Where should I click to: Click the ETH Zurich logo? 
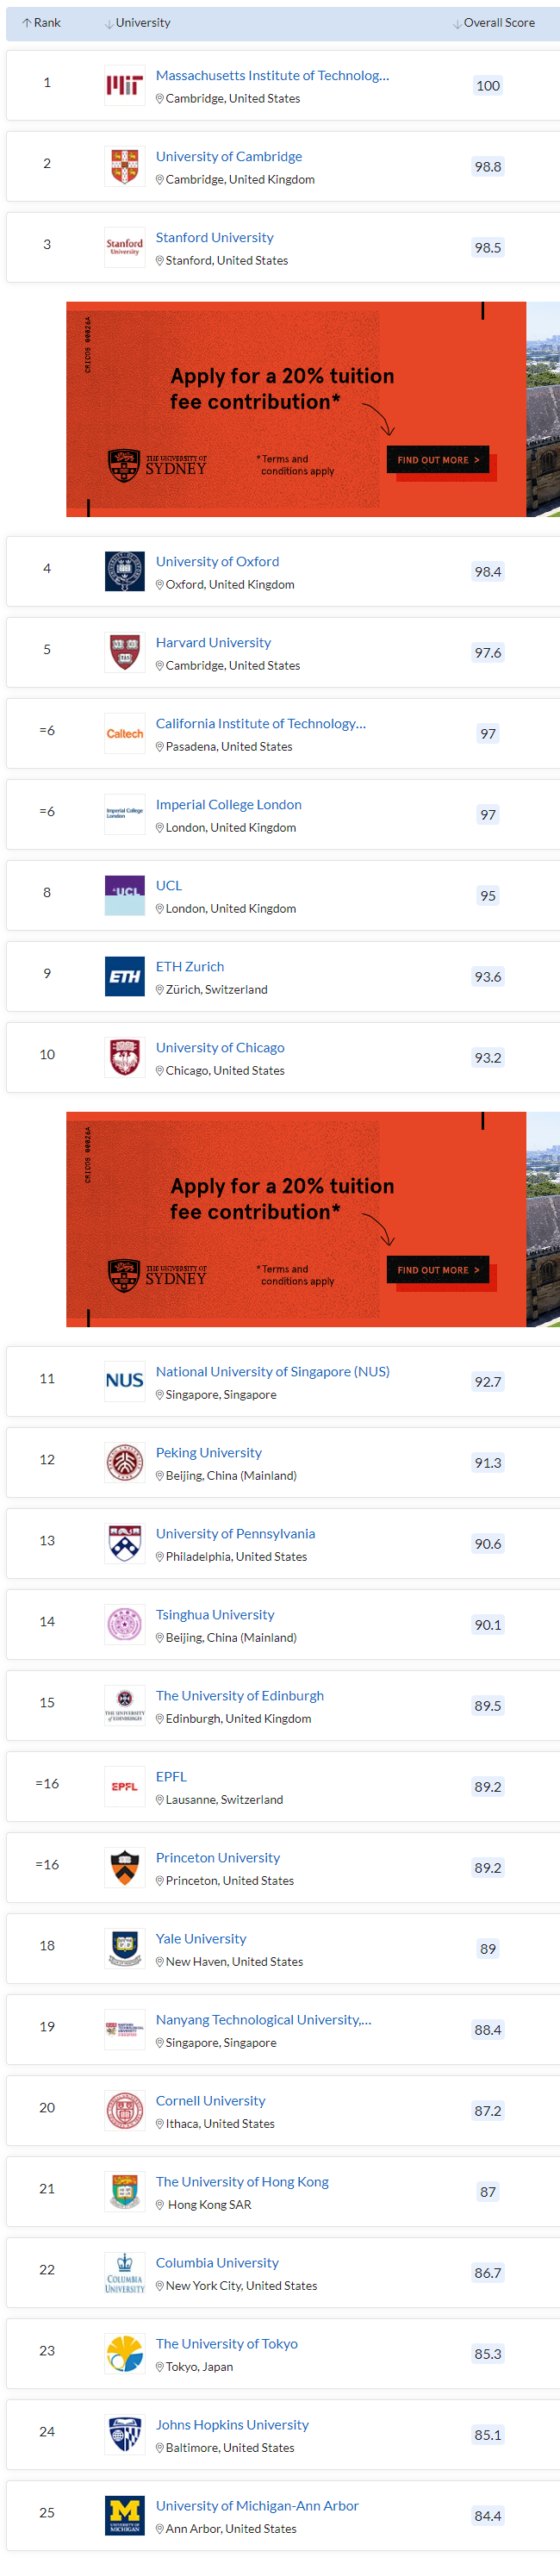pyautogui.click(x=124, y=976)
